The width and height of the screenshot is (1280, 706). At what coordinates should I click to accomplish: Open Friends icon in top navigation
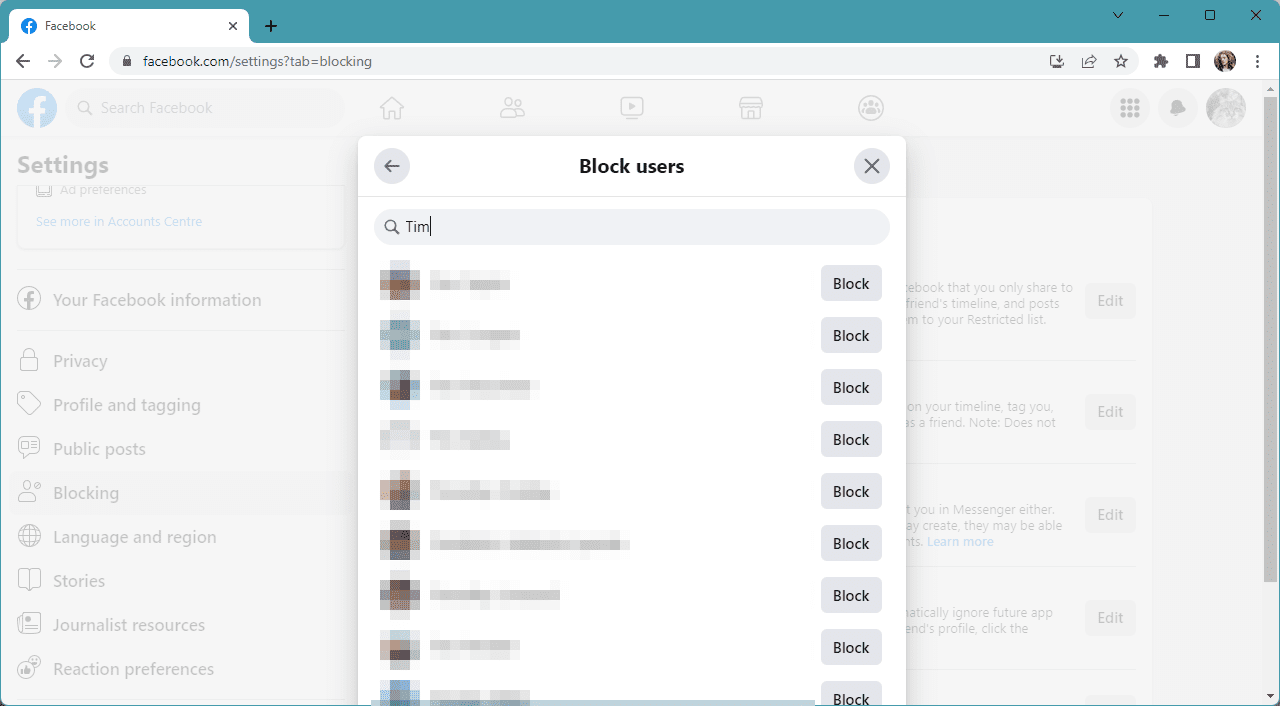pyautogui.click(x=512, y=108)
